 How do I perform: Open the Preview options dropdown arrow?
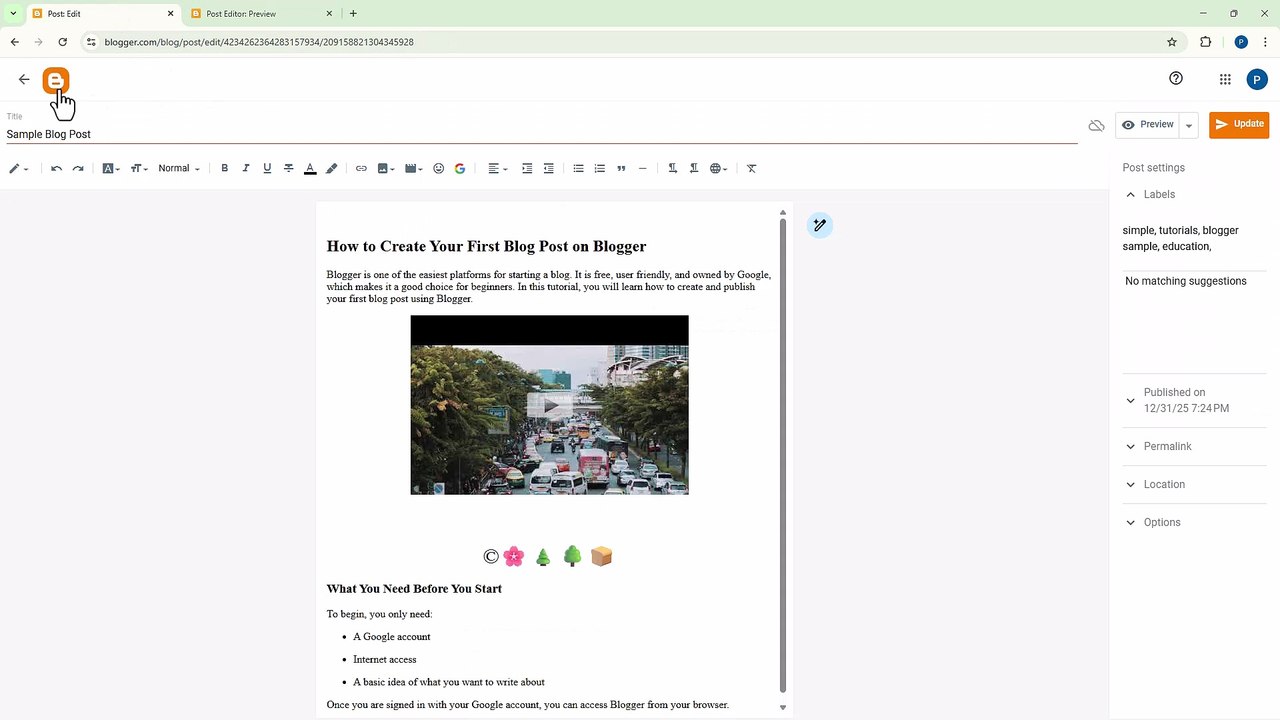[x=1189, y=125]
